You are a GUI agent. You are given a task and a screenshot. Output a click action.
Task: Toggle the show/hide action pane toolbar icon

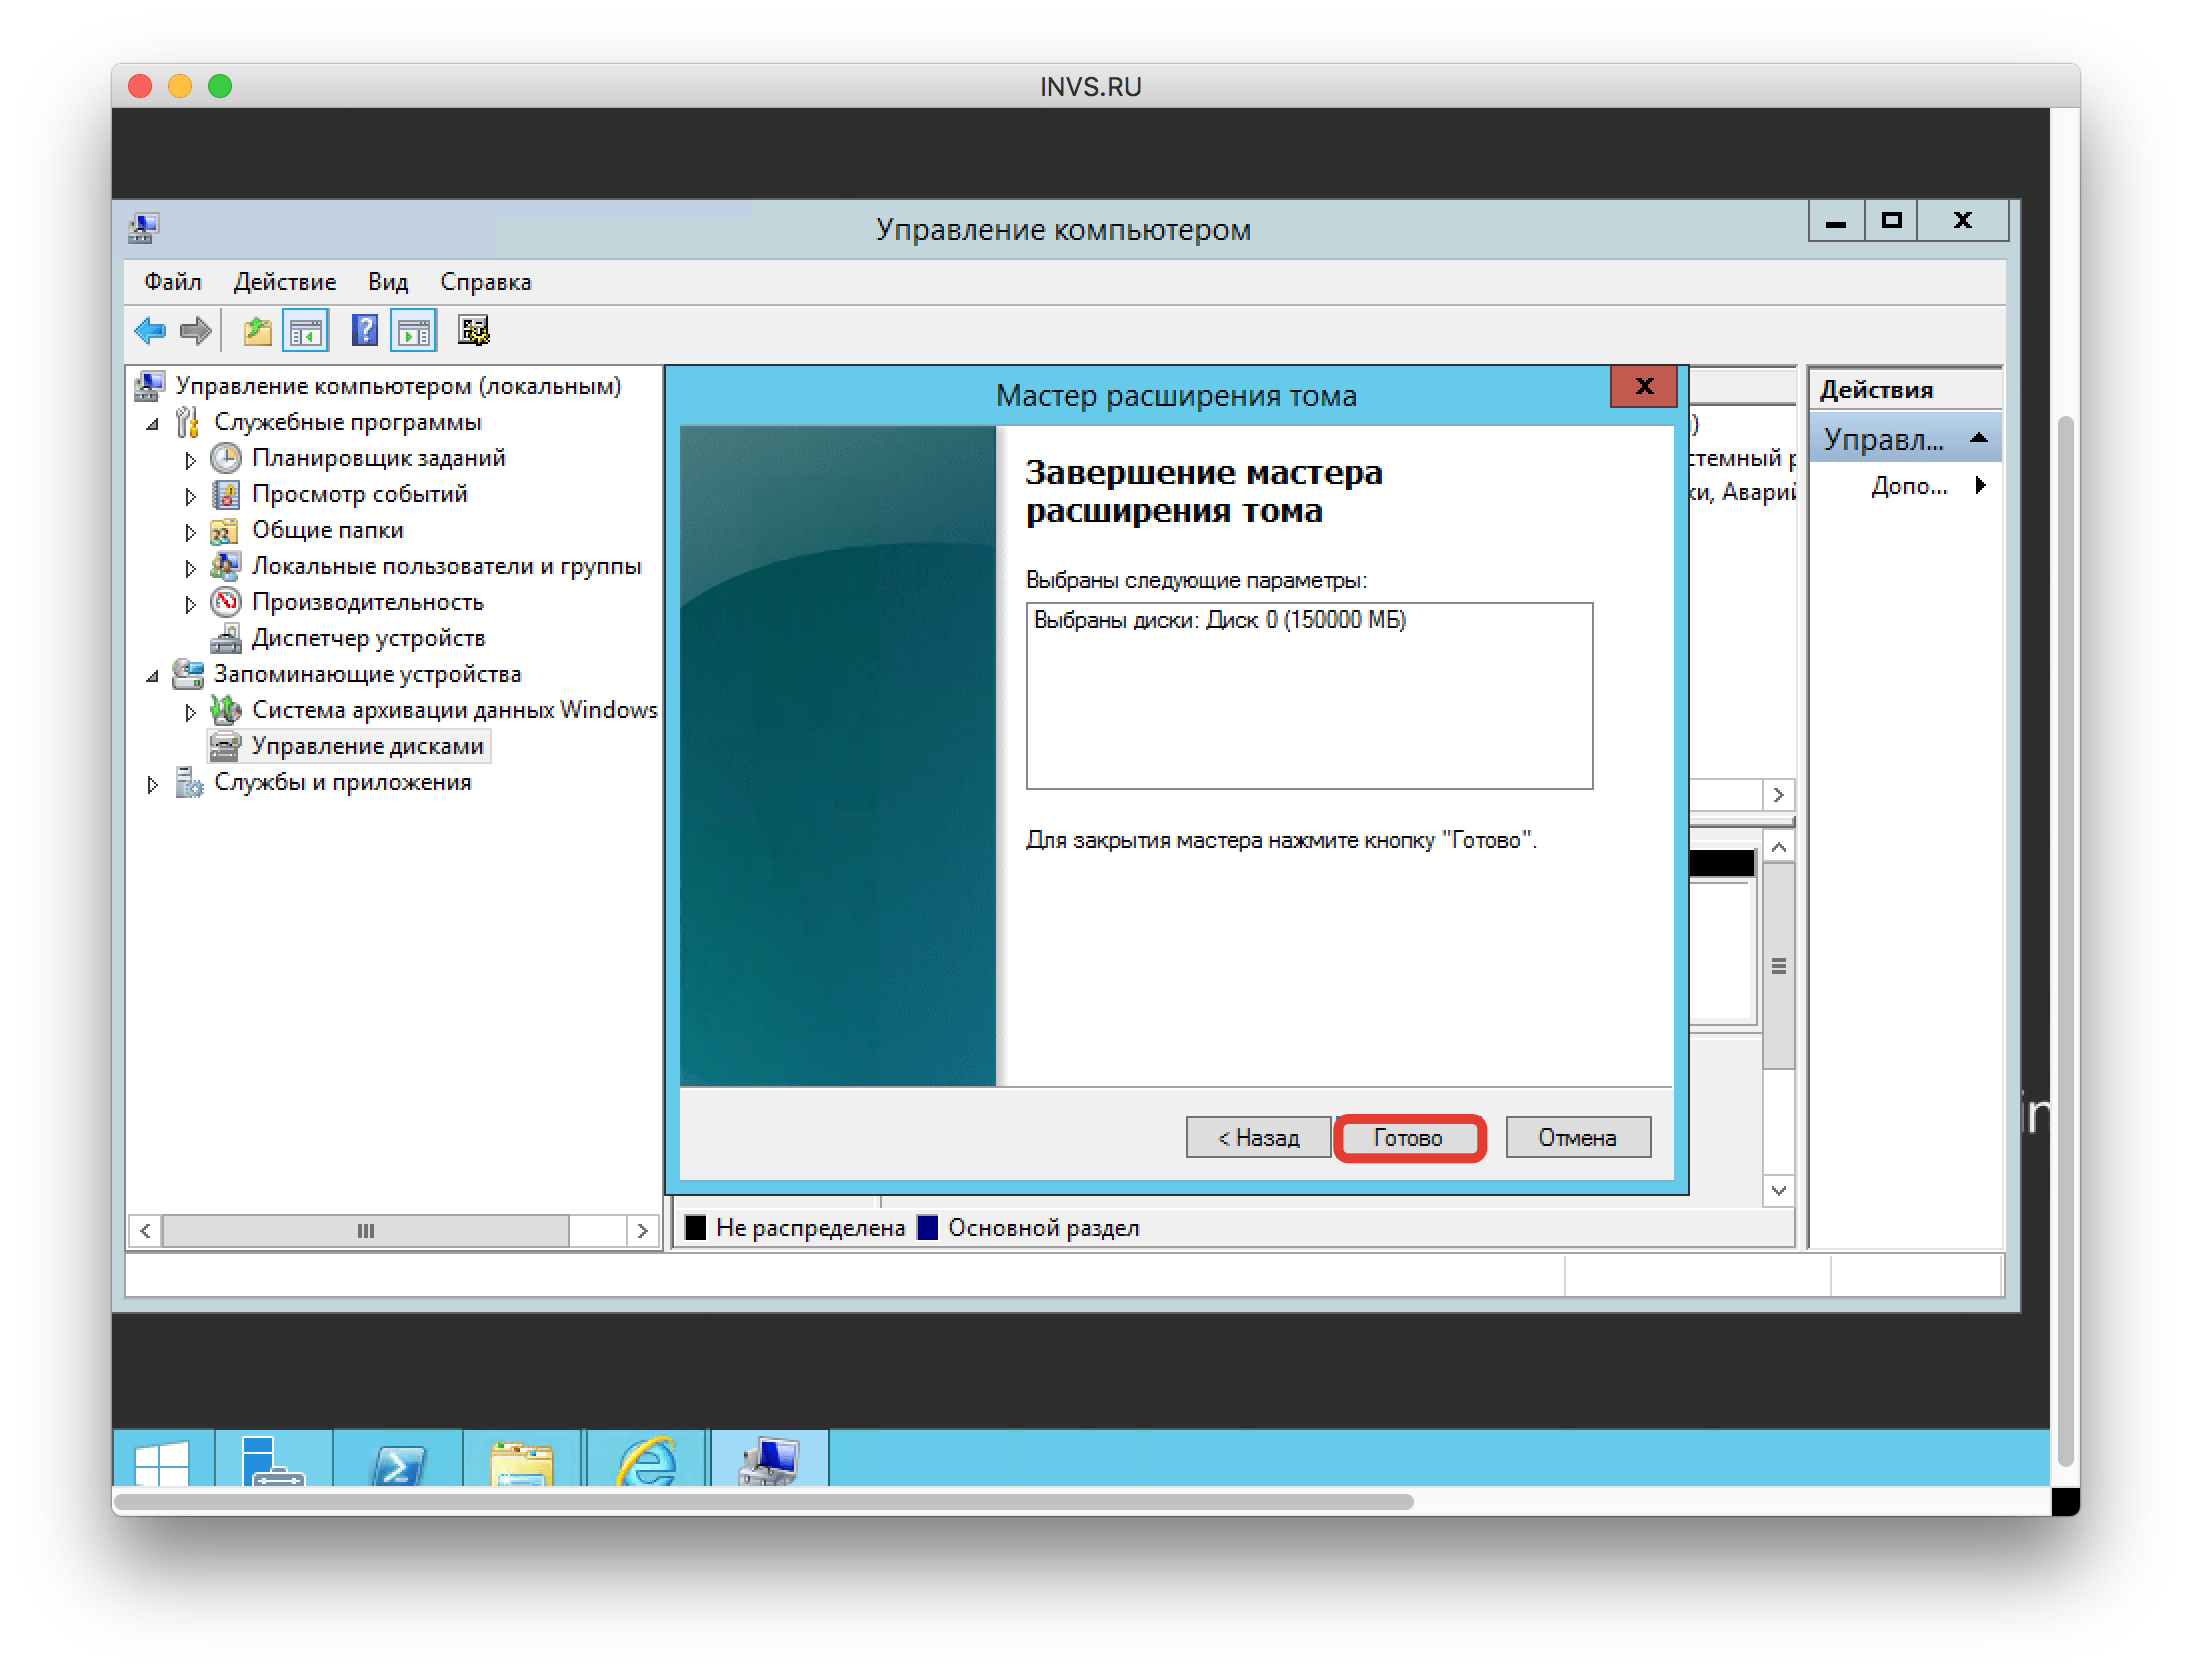tap(414, 331)
